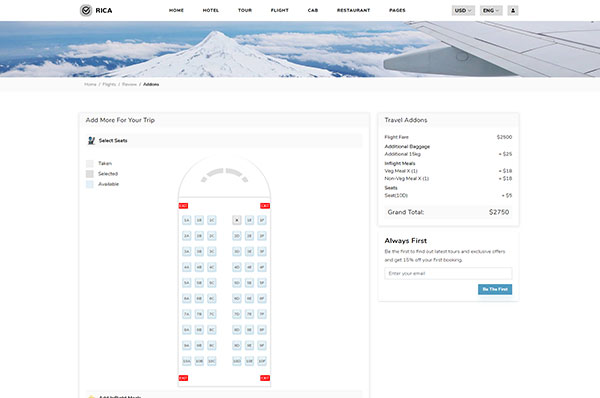This screenshot has width=600, height=398.
Task: Click the Select Seats seat icon
Action: click(x=91, y=140)
